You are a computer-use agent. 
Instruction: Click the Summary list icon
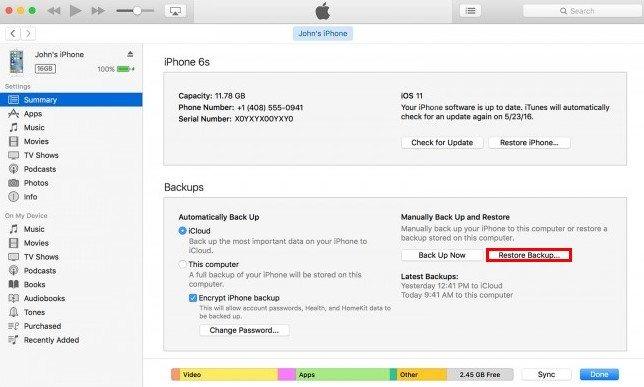coord(14,100)
